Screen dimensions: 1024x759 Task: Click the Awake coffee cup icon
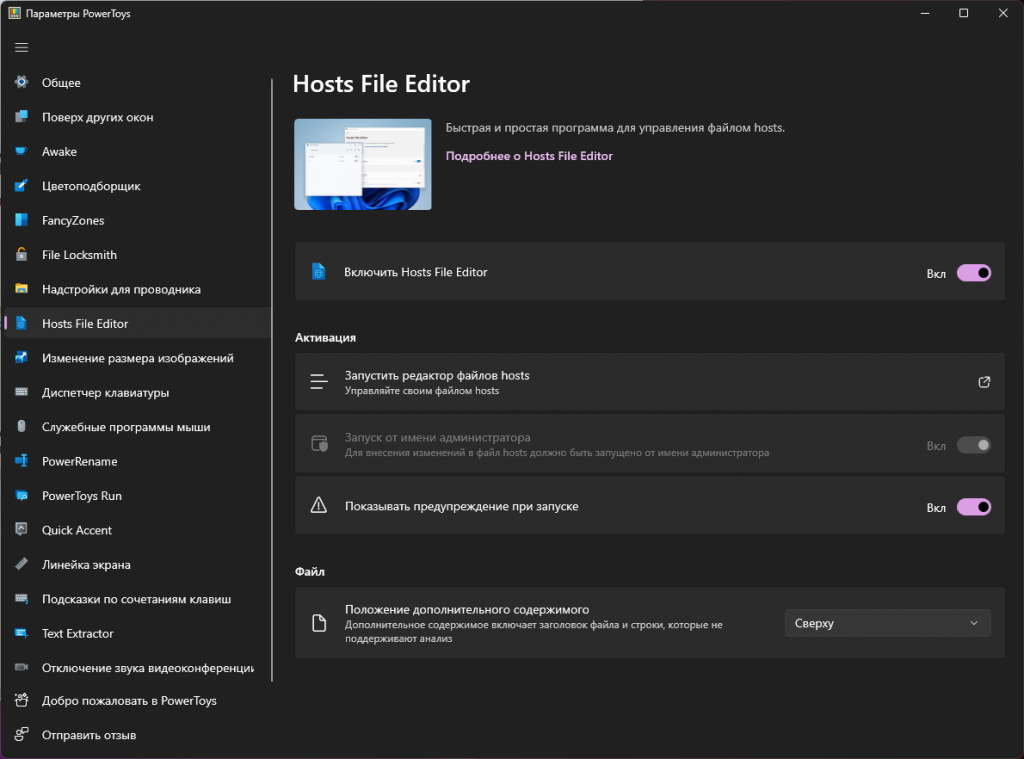click(22, 152)
